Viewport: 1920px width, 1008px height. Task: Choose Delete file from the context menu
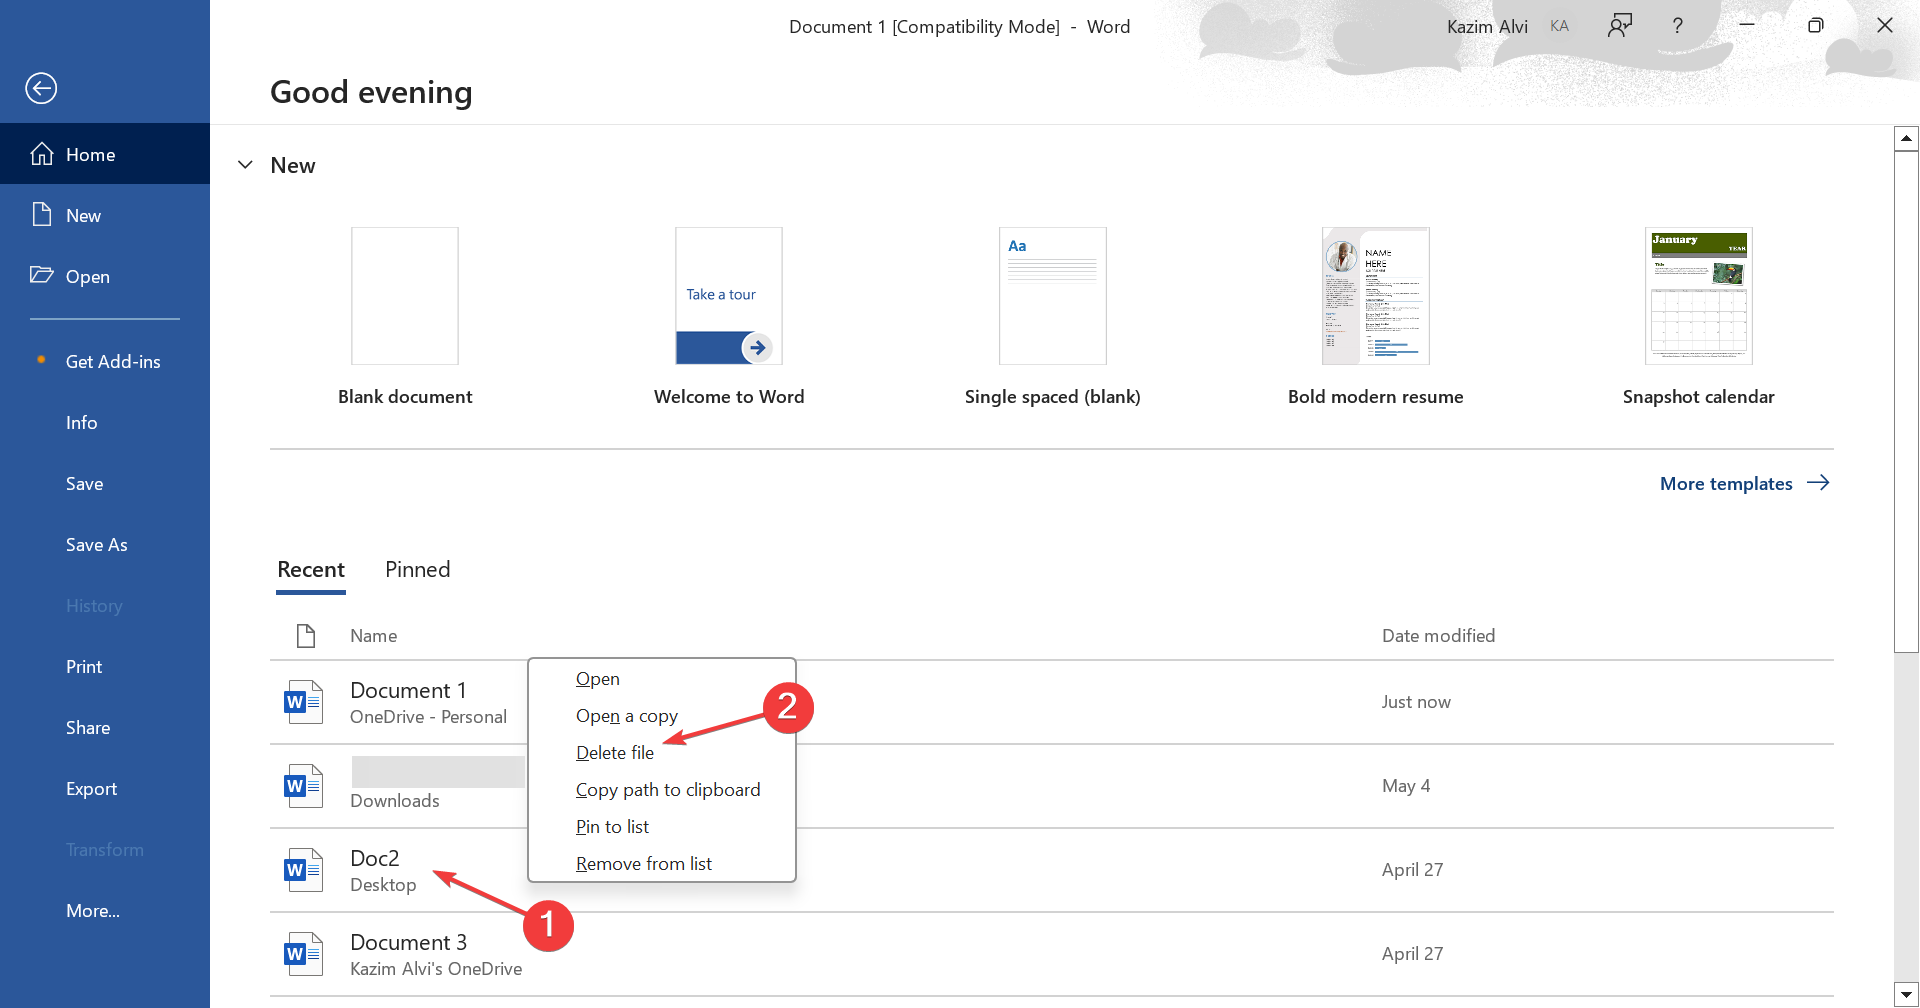pos(614,752)
